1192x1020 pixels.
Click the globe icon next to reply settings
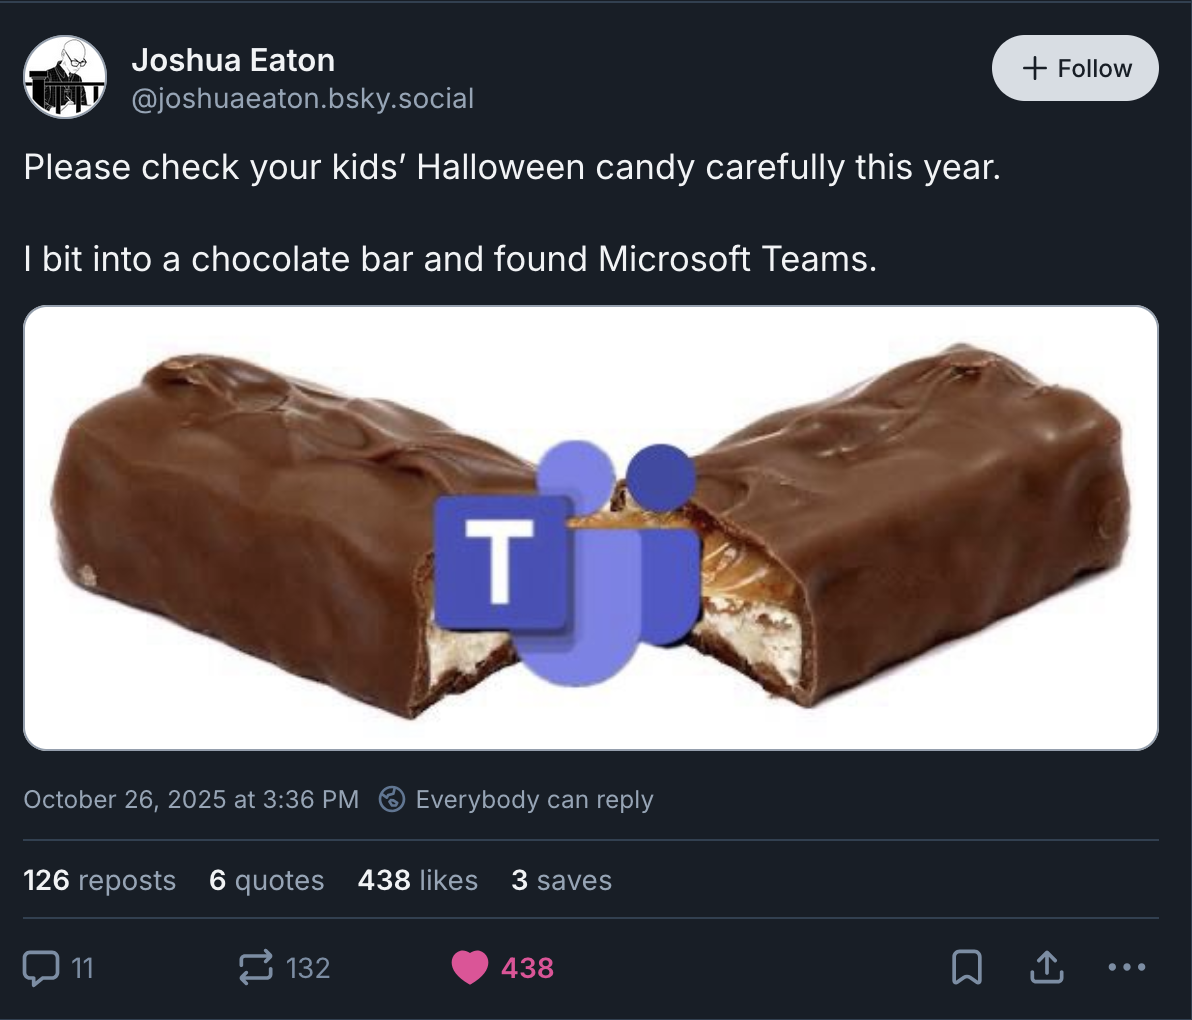point(391,799)
